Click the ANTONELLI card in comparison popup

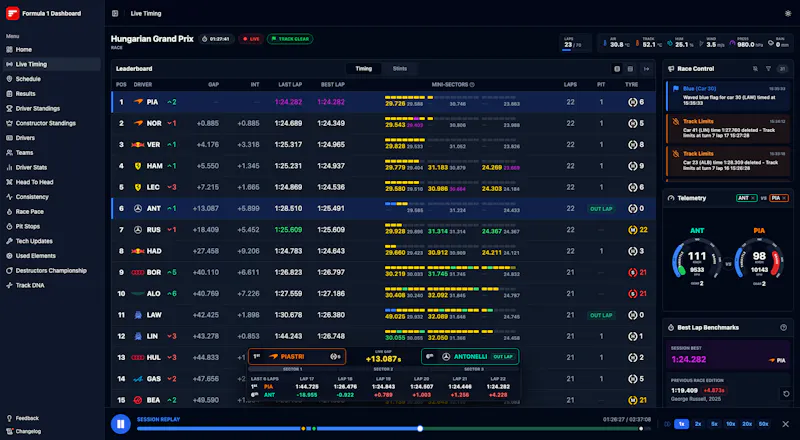click(470, 357)
